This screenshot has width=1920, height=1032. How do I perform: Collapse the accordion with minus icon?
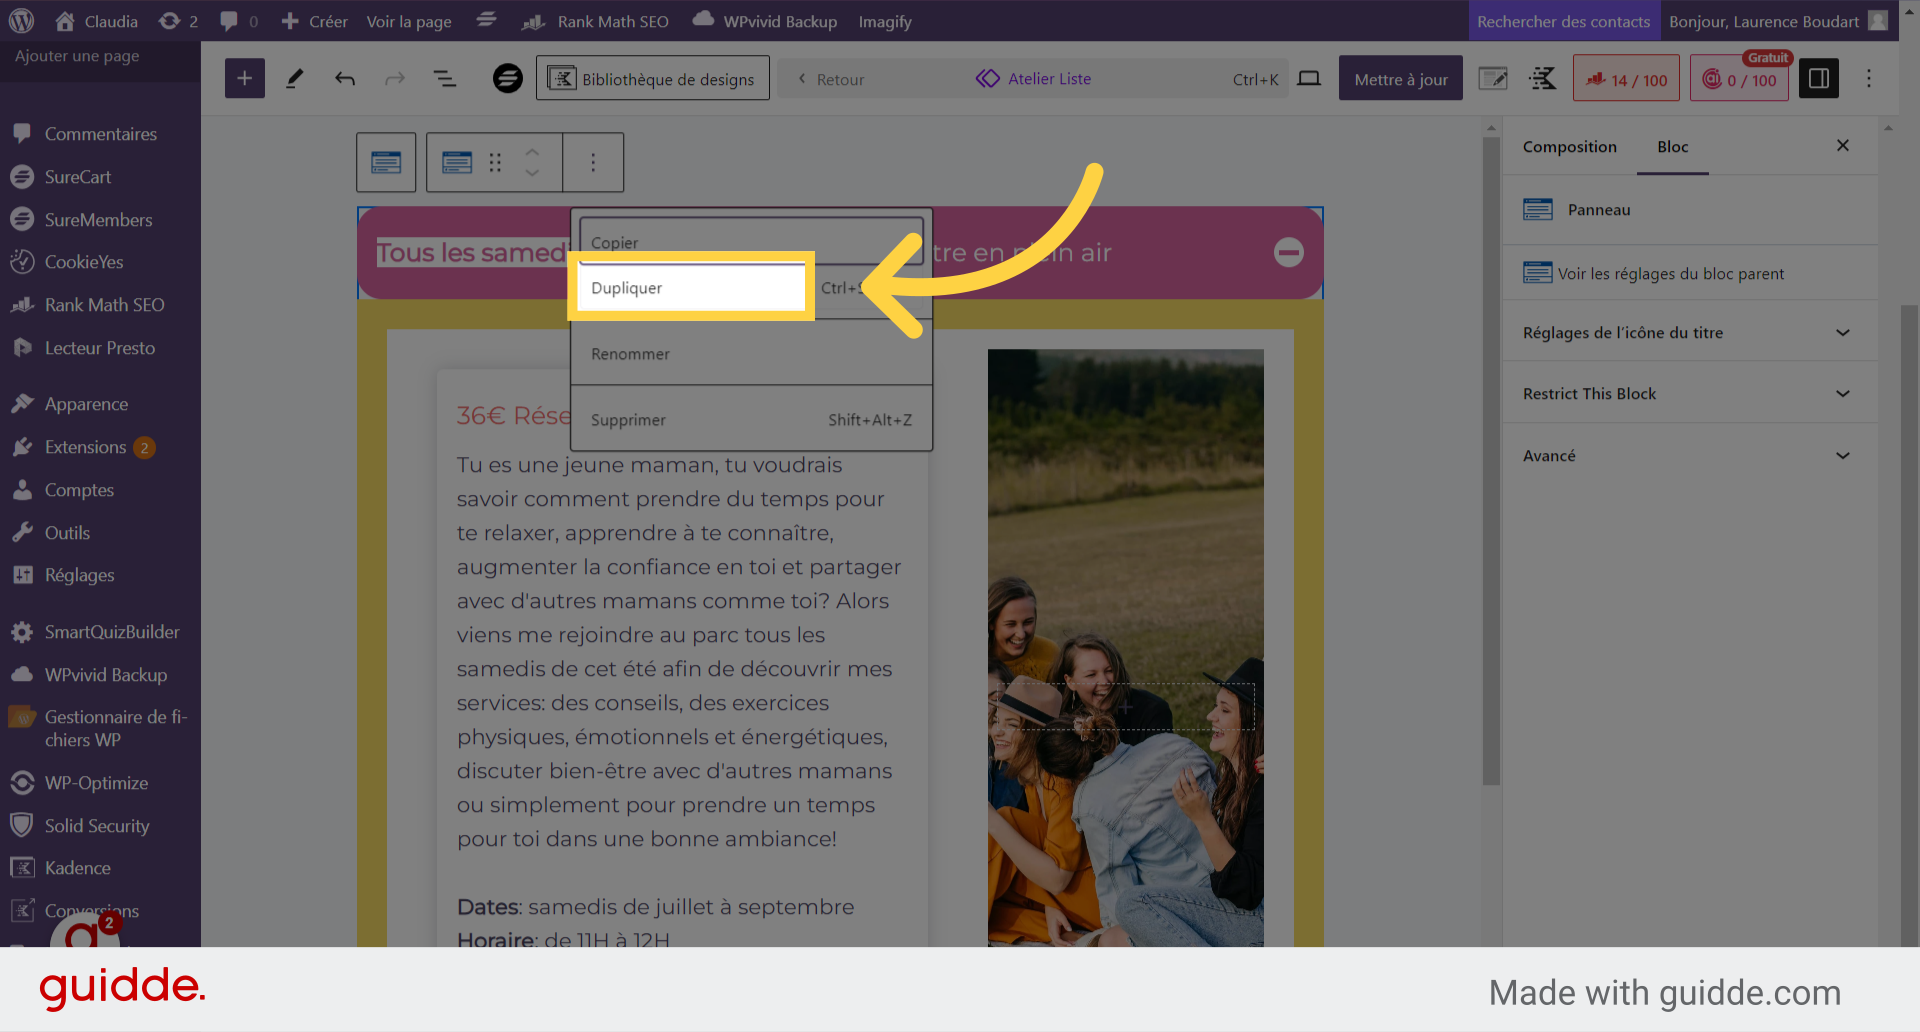[1289, 252]
